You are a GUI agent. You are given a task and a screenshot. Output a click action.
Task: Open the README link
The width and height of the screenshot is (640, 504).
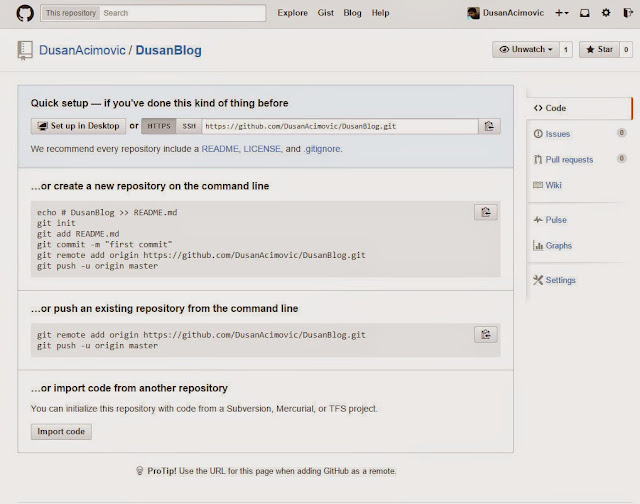coord(220,149)
